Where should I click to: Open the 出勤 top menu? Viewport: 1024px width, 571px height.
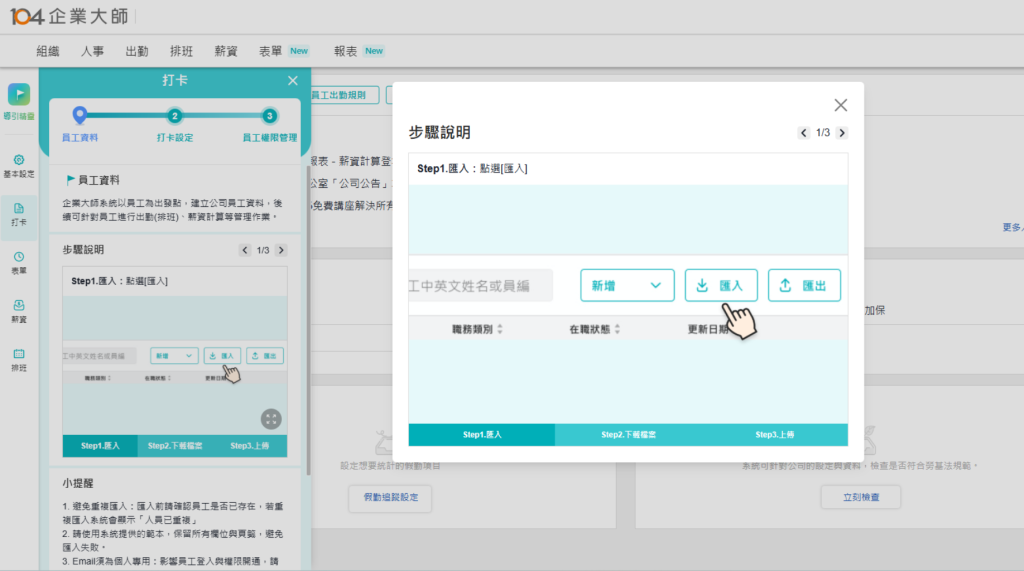point(137,51)
